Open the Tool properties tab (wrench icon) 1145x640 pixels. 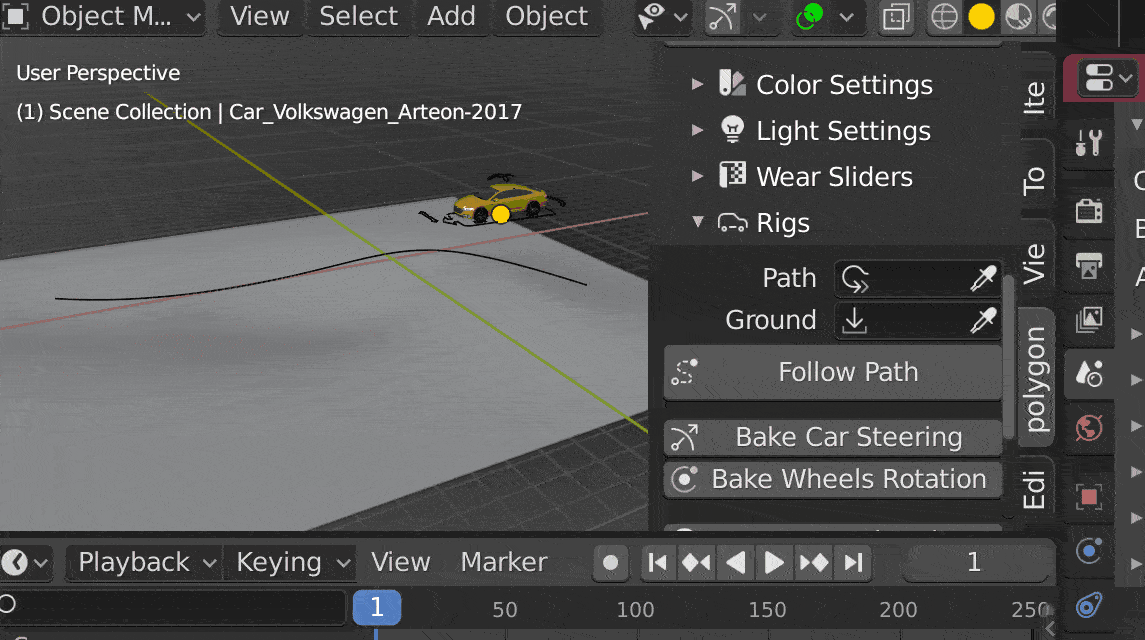click(x=1088, y=143)
